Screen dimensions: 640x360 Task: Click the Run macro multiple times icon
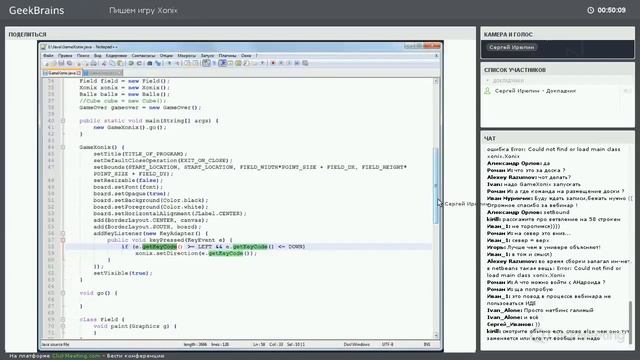(297, 63)
